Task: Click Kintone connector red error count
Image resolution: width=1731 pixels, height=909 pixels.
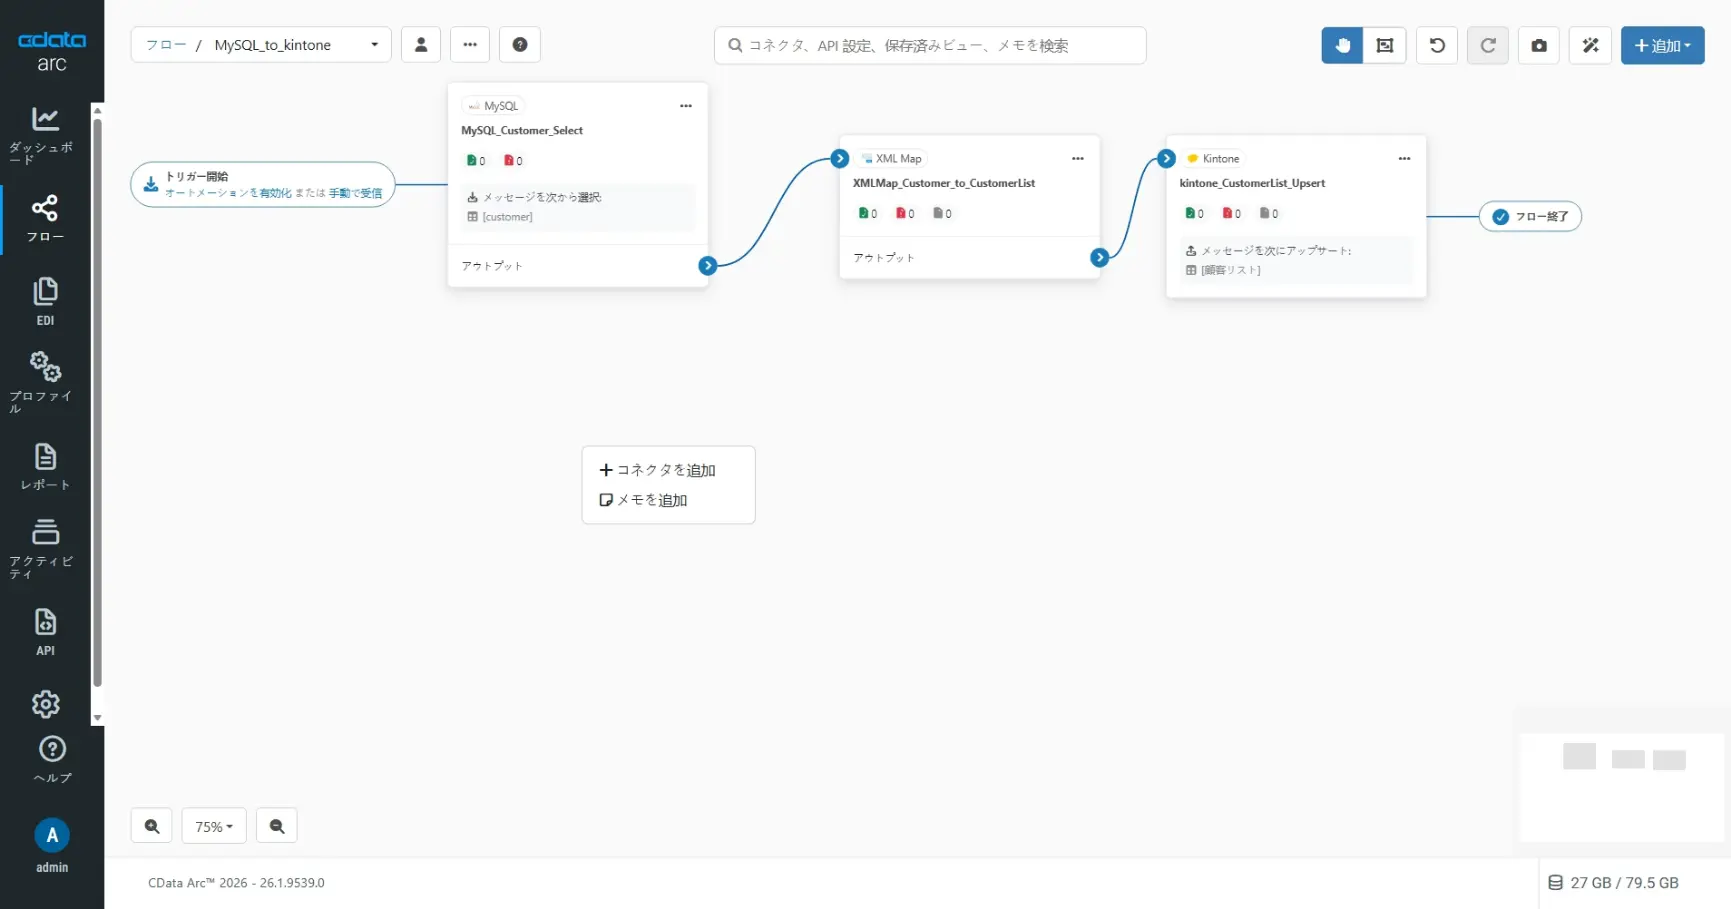Action: [1231, 213]
